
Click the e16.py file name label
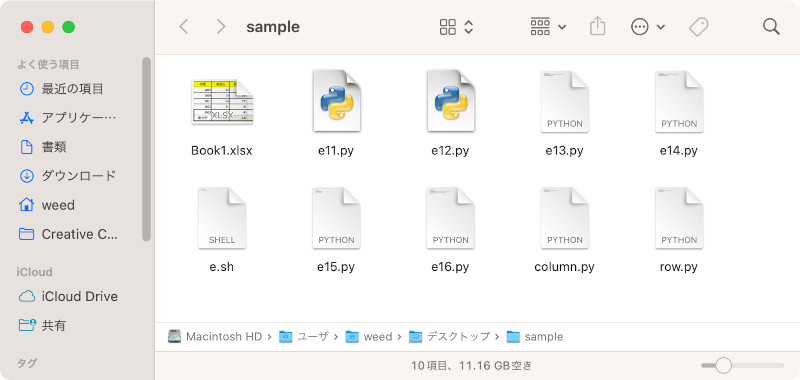[x=450, y=267]
